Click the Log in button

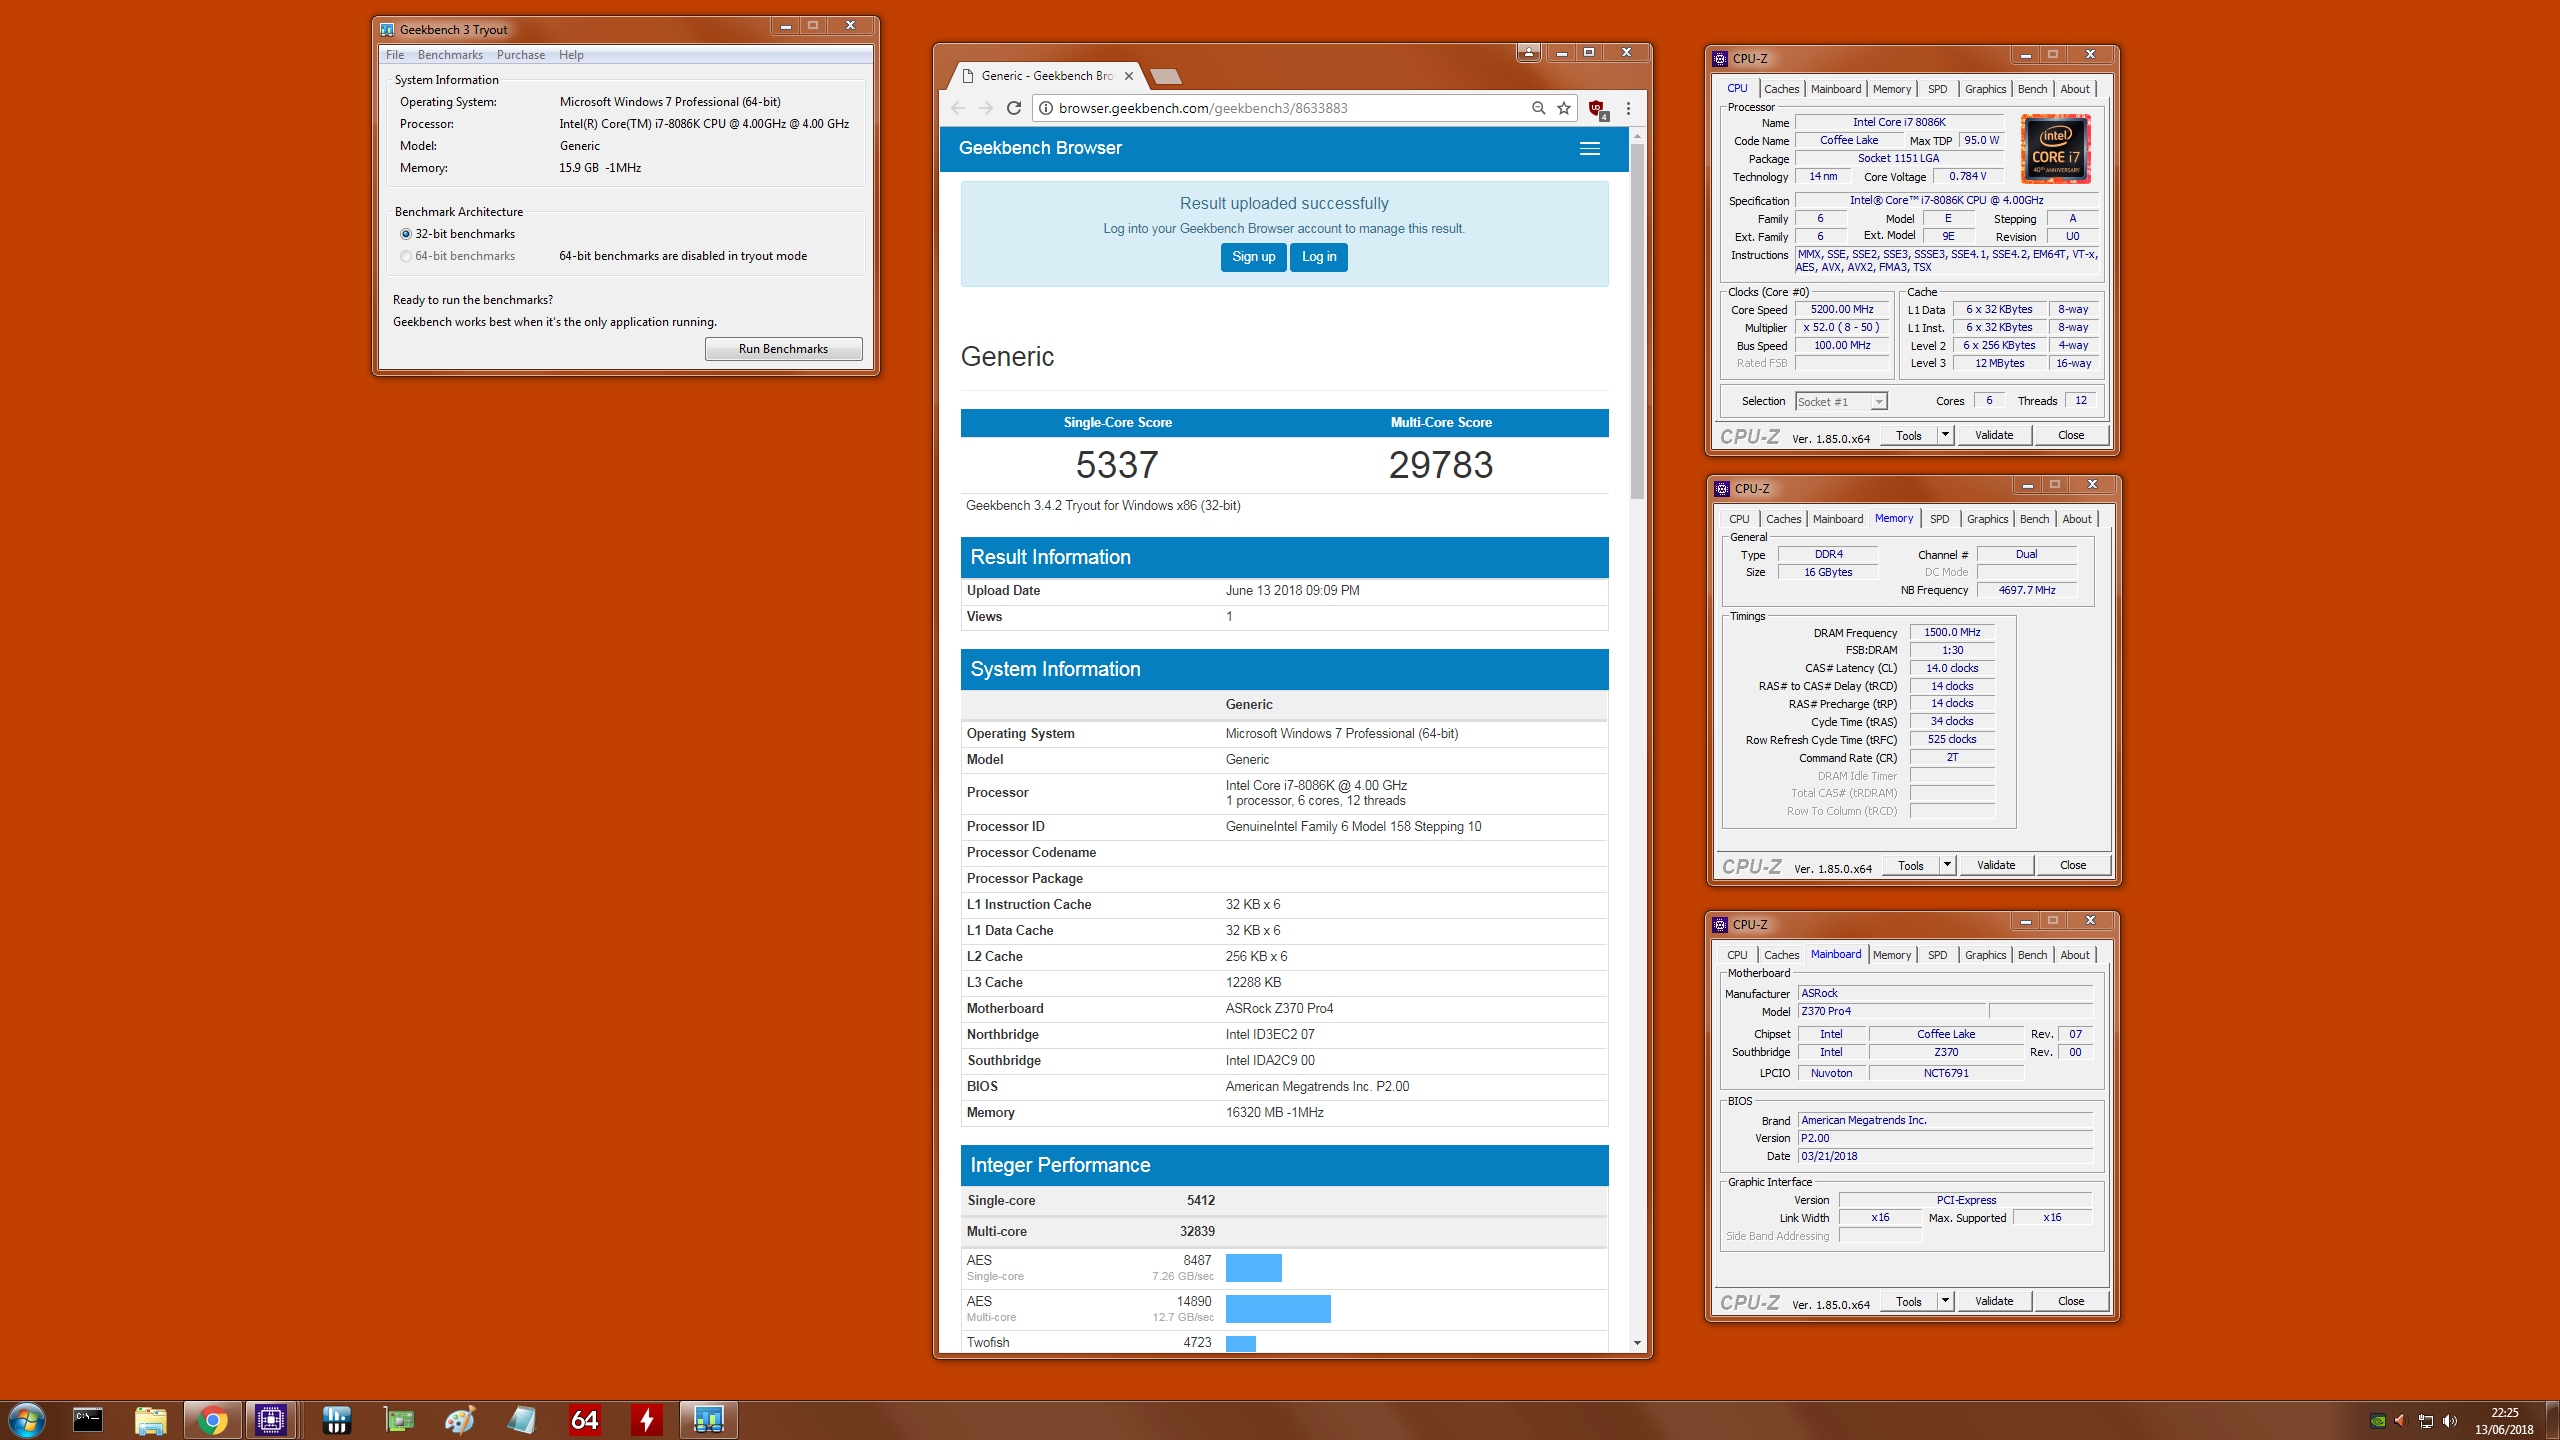(x=1319, y=257)
